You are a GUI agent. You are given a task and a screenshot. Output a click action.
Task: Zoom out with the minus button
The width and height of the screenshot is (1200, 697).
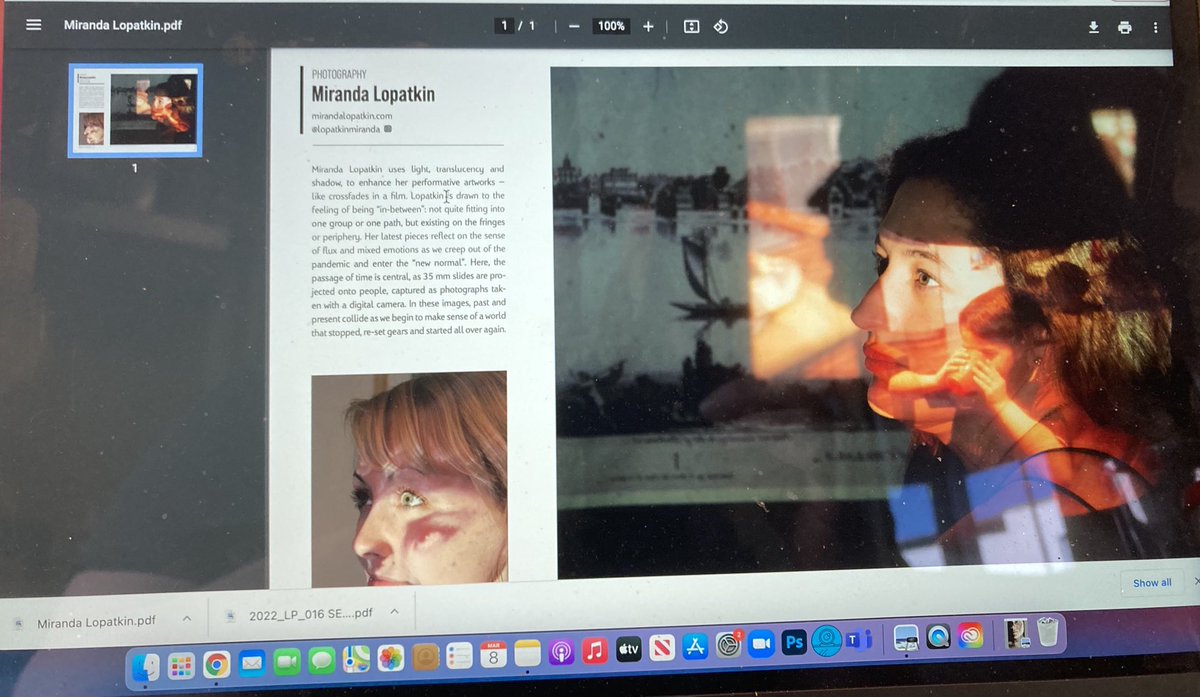pos(574,27)
